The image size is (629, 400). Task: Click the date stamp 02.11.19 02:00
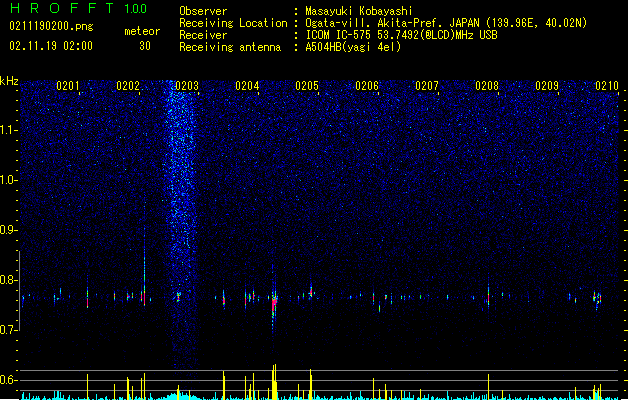(x=51, y=46)
